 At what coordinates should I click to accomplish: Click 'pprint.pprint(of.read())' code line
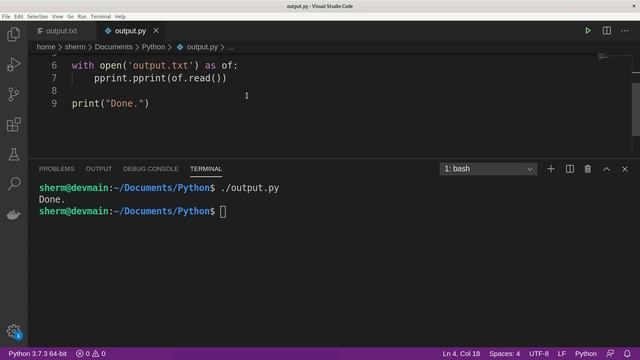click(160, 78)
